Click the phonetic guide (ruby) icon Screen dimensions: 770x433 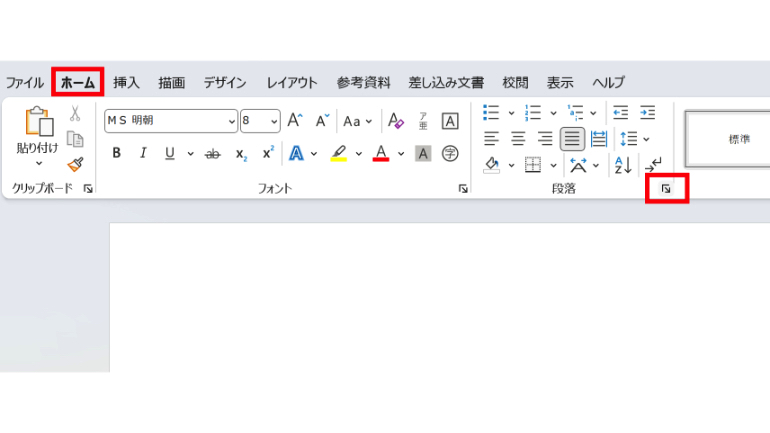423,121
